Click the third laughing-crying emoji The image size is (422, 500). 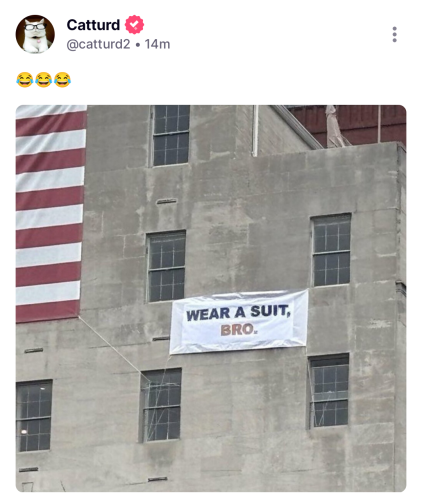[62, 80]
